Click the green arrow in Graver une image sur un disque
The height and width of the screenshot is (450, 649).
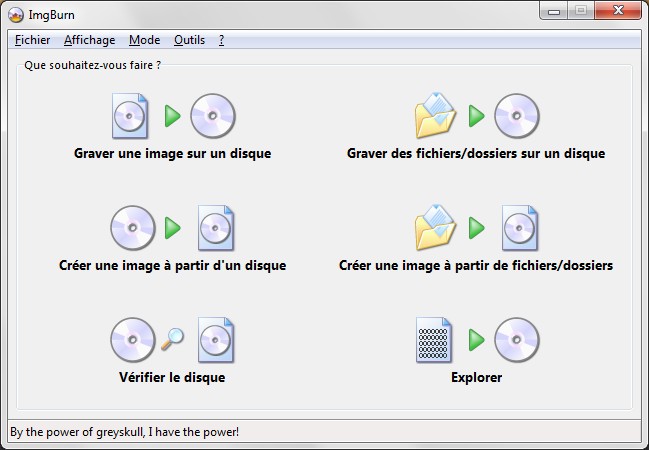173,116
